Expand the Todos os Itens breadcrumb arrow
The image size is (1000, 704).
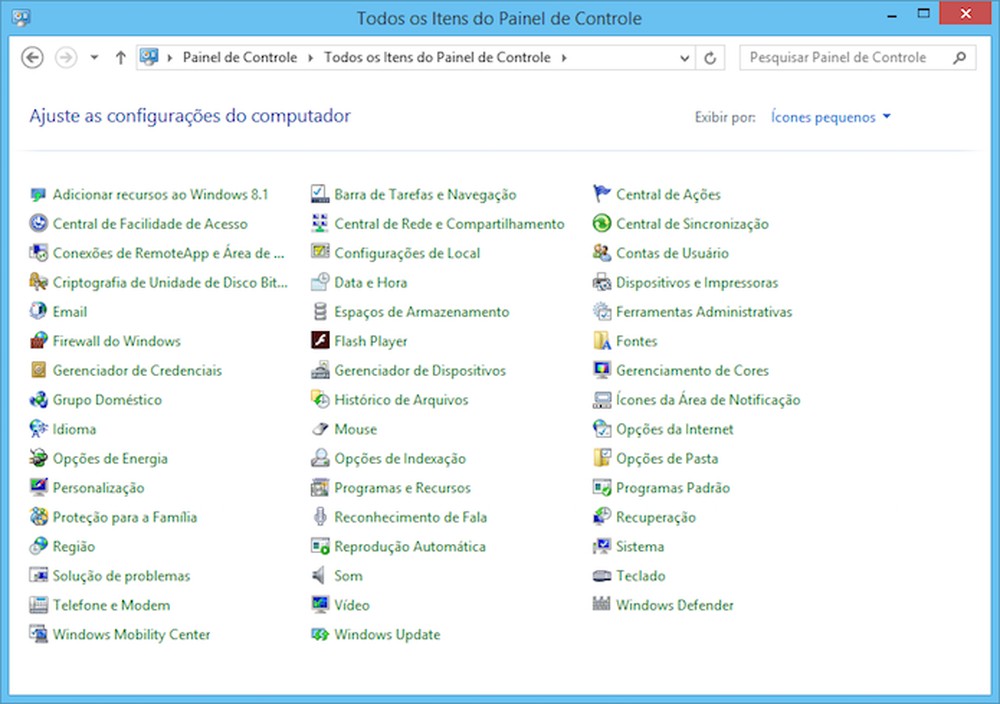[x=564, y=58]
